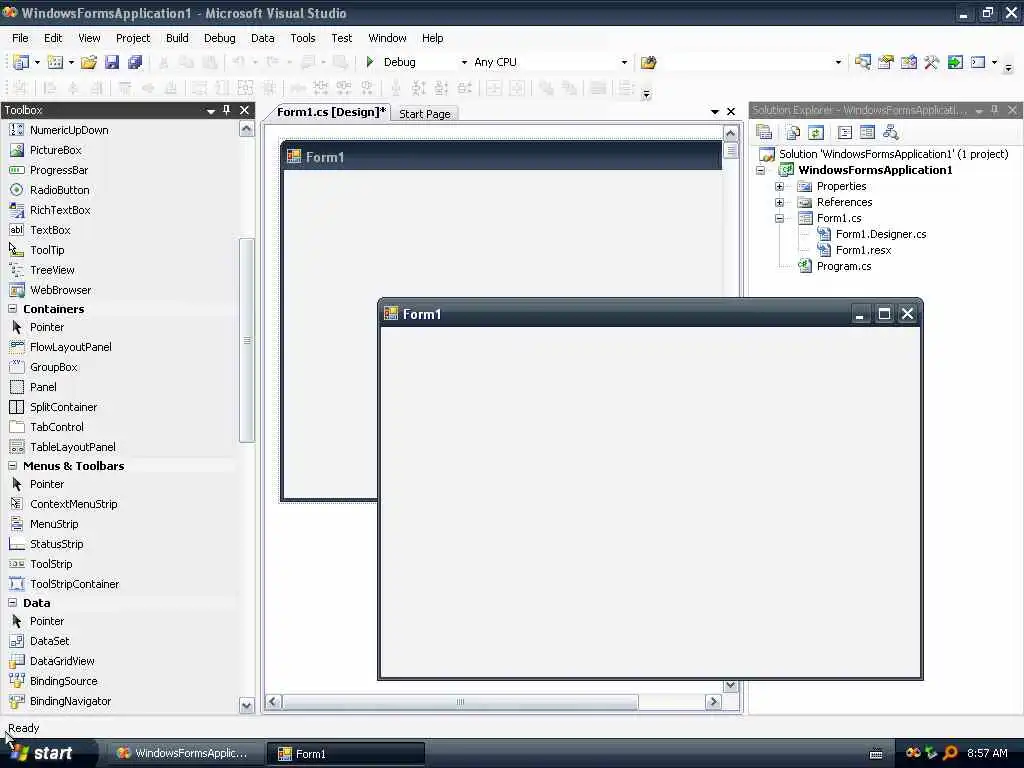Screen dimensions: 1024x768
Task: Open the Toolbox window position dropdown arrow
Action: click(x=210, y=111)
